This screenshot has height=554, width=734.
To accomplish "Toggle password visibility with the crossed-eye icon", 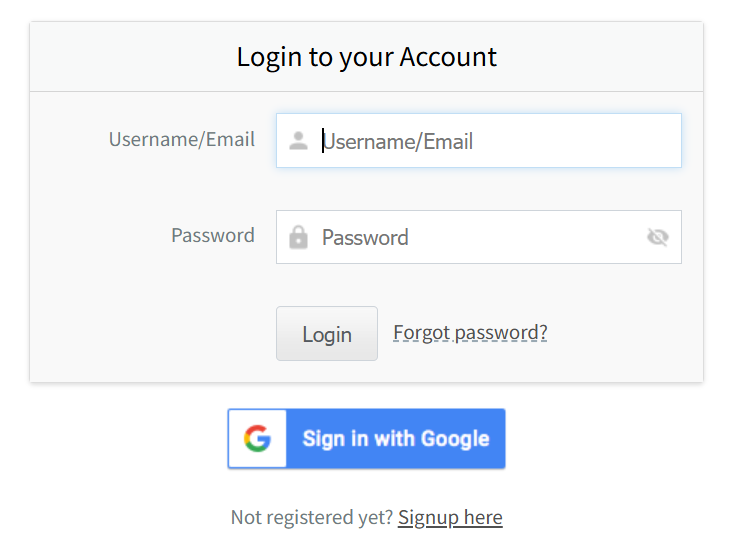I will click(x=658, y=237).
